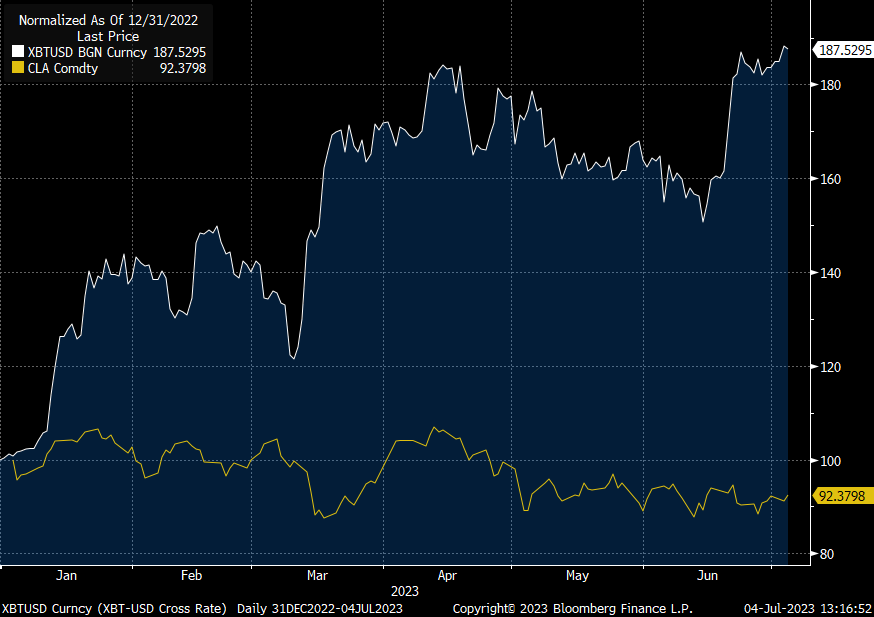Click the 'Last Price' legend header
This screenshot has height=617, width=874.
pyautogui.click(x=107, y=36)
